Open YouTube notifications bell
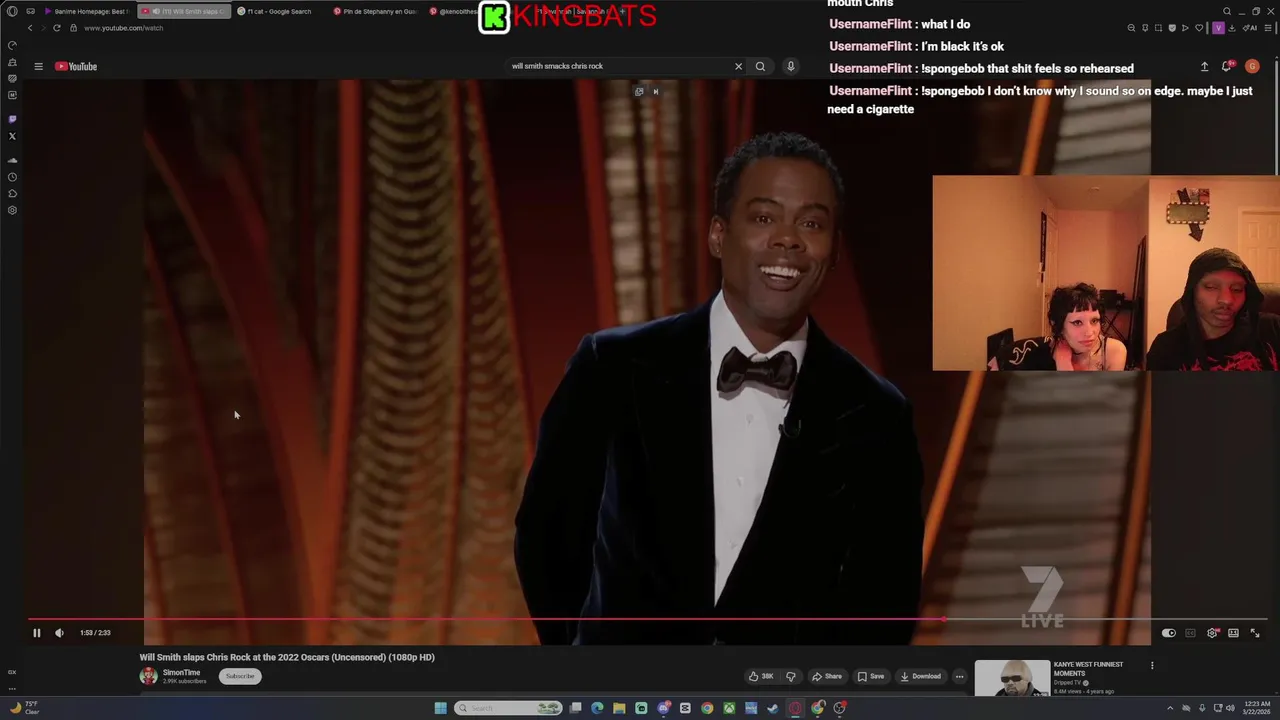 click(1227, 66)
